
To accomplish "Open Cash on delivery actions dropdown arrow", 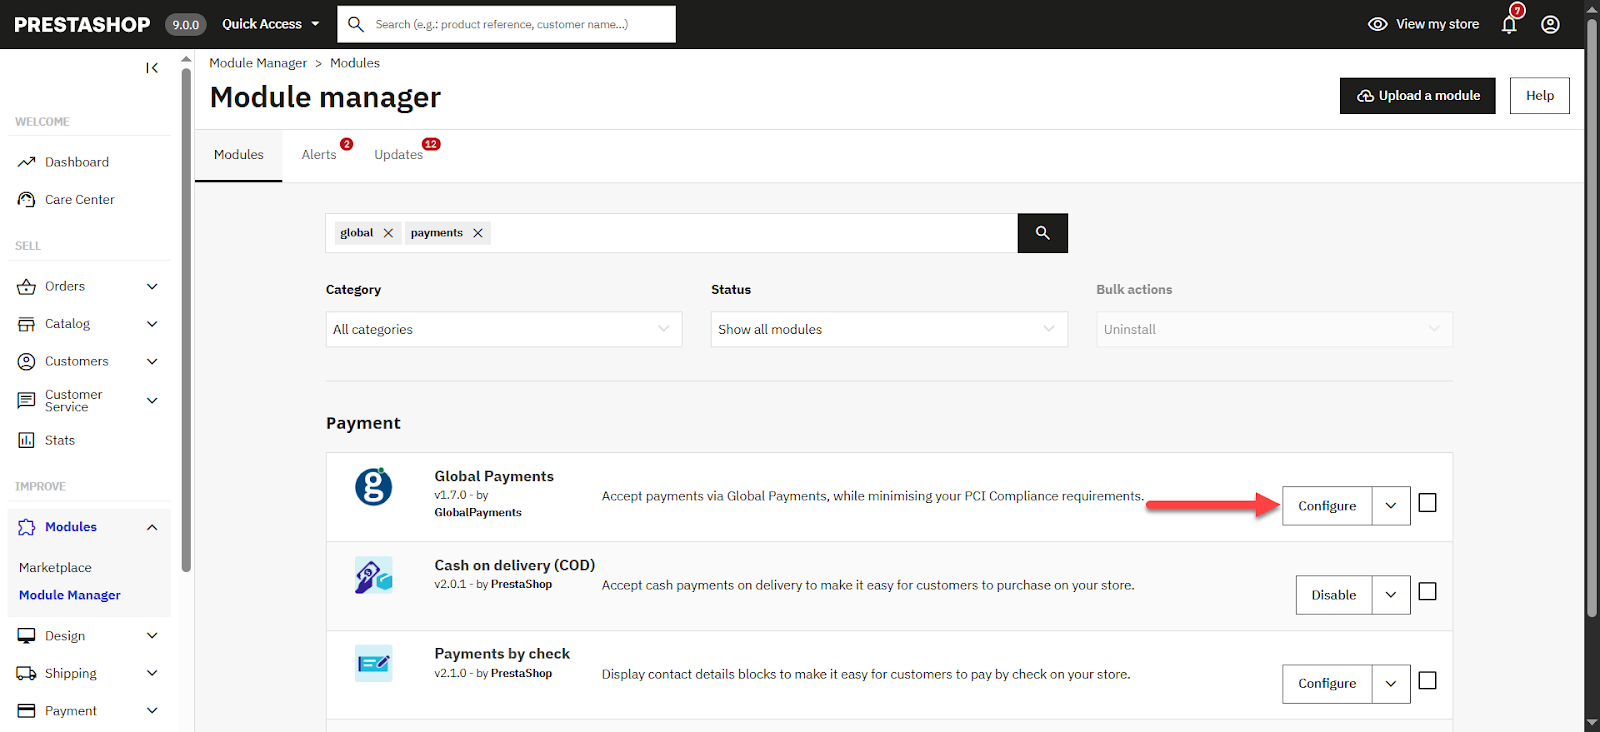I will [x=1391, y=595].
